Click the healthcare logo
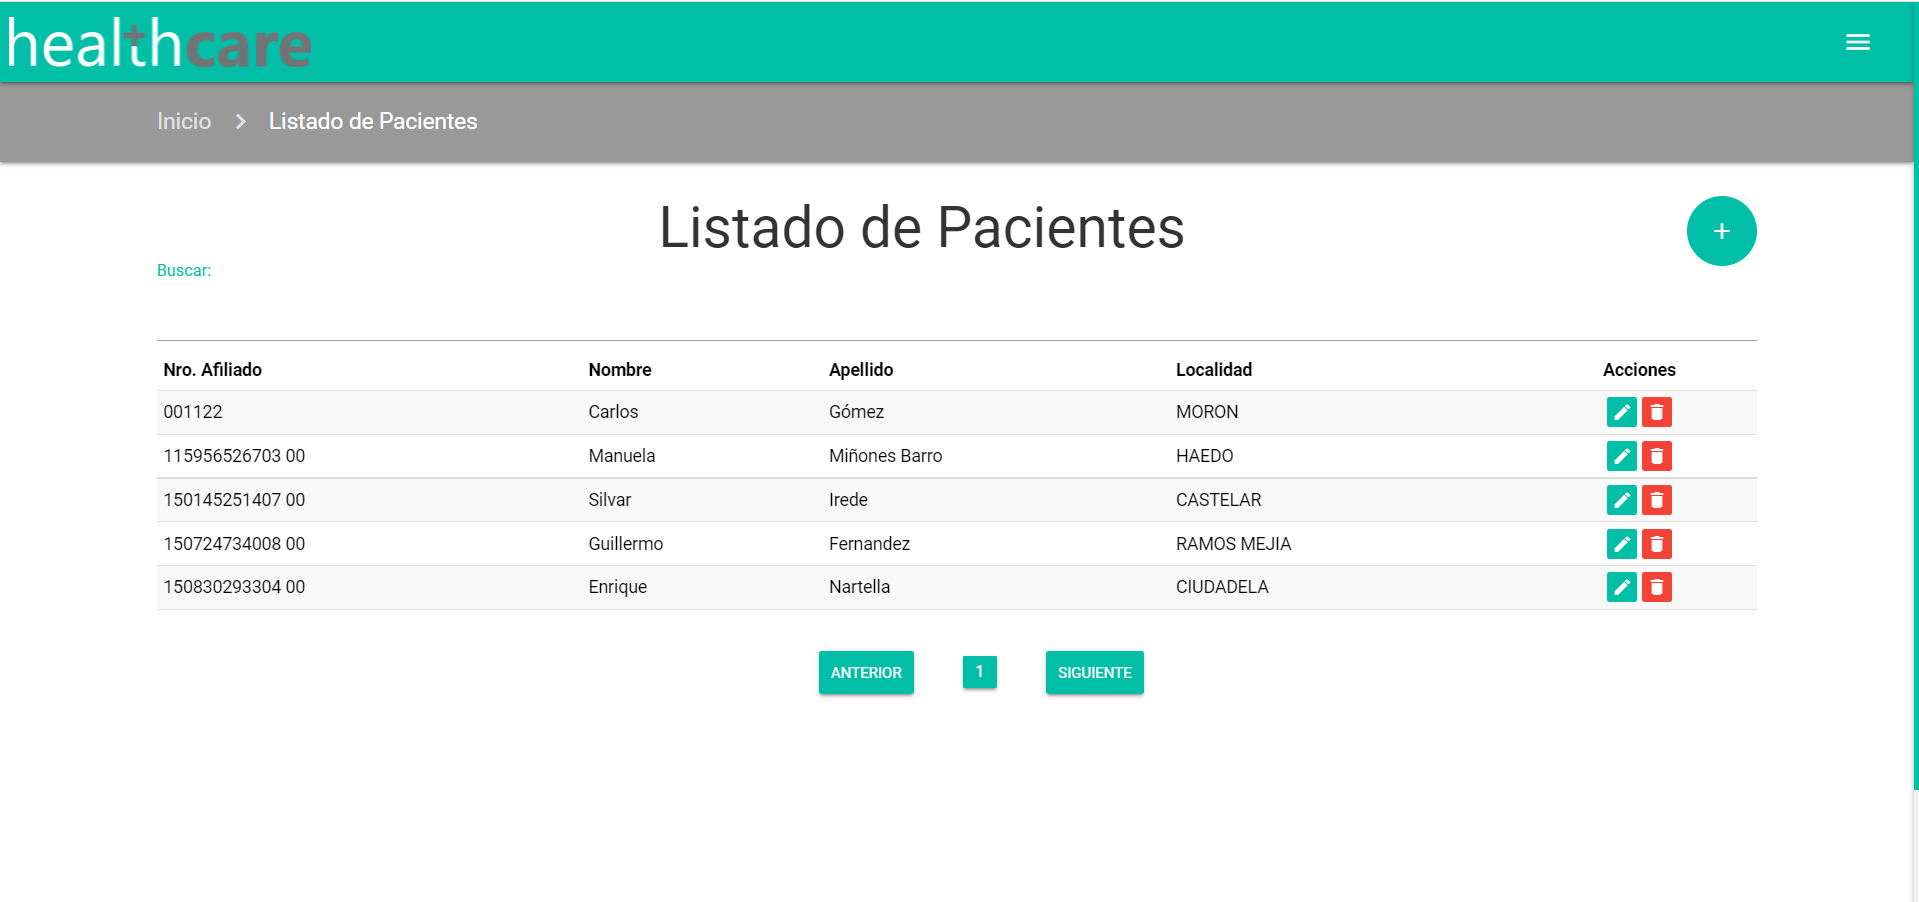The image size is (1919, 902). [x=160, y=44]
